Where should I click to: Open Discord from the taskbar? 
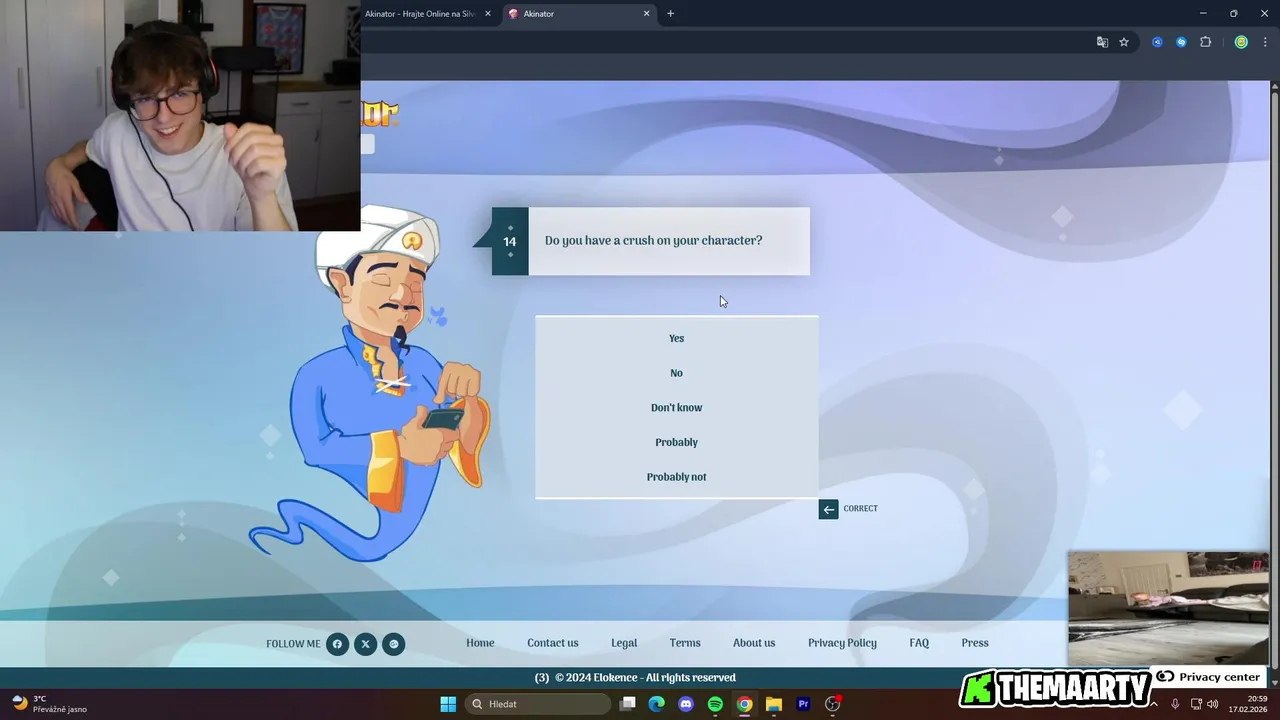pos(686,704)
